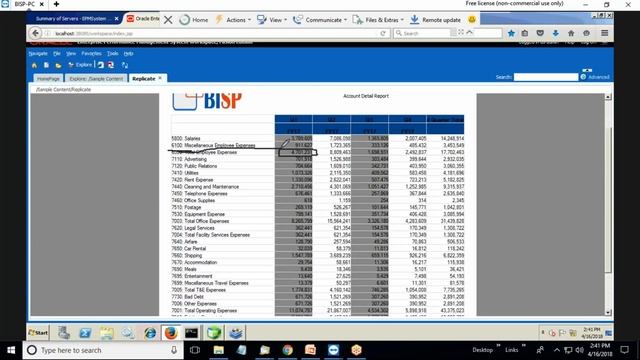Click TeamViewer icon on local taskbar
This screenshot has width=640, height=360.
333,350
